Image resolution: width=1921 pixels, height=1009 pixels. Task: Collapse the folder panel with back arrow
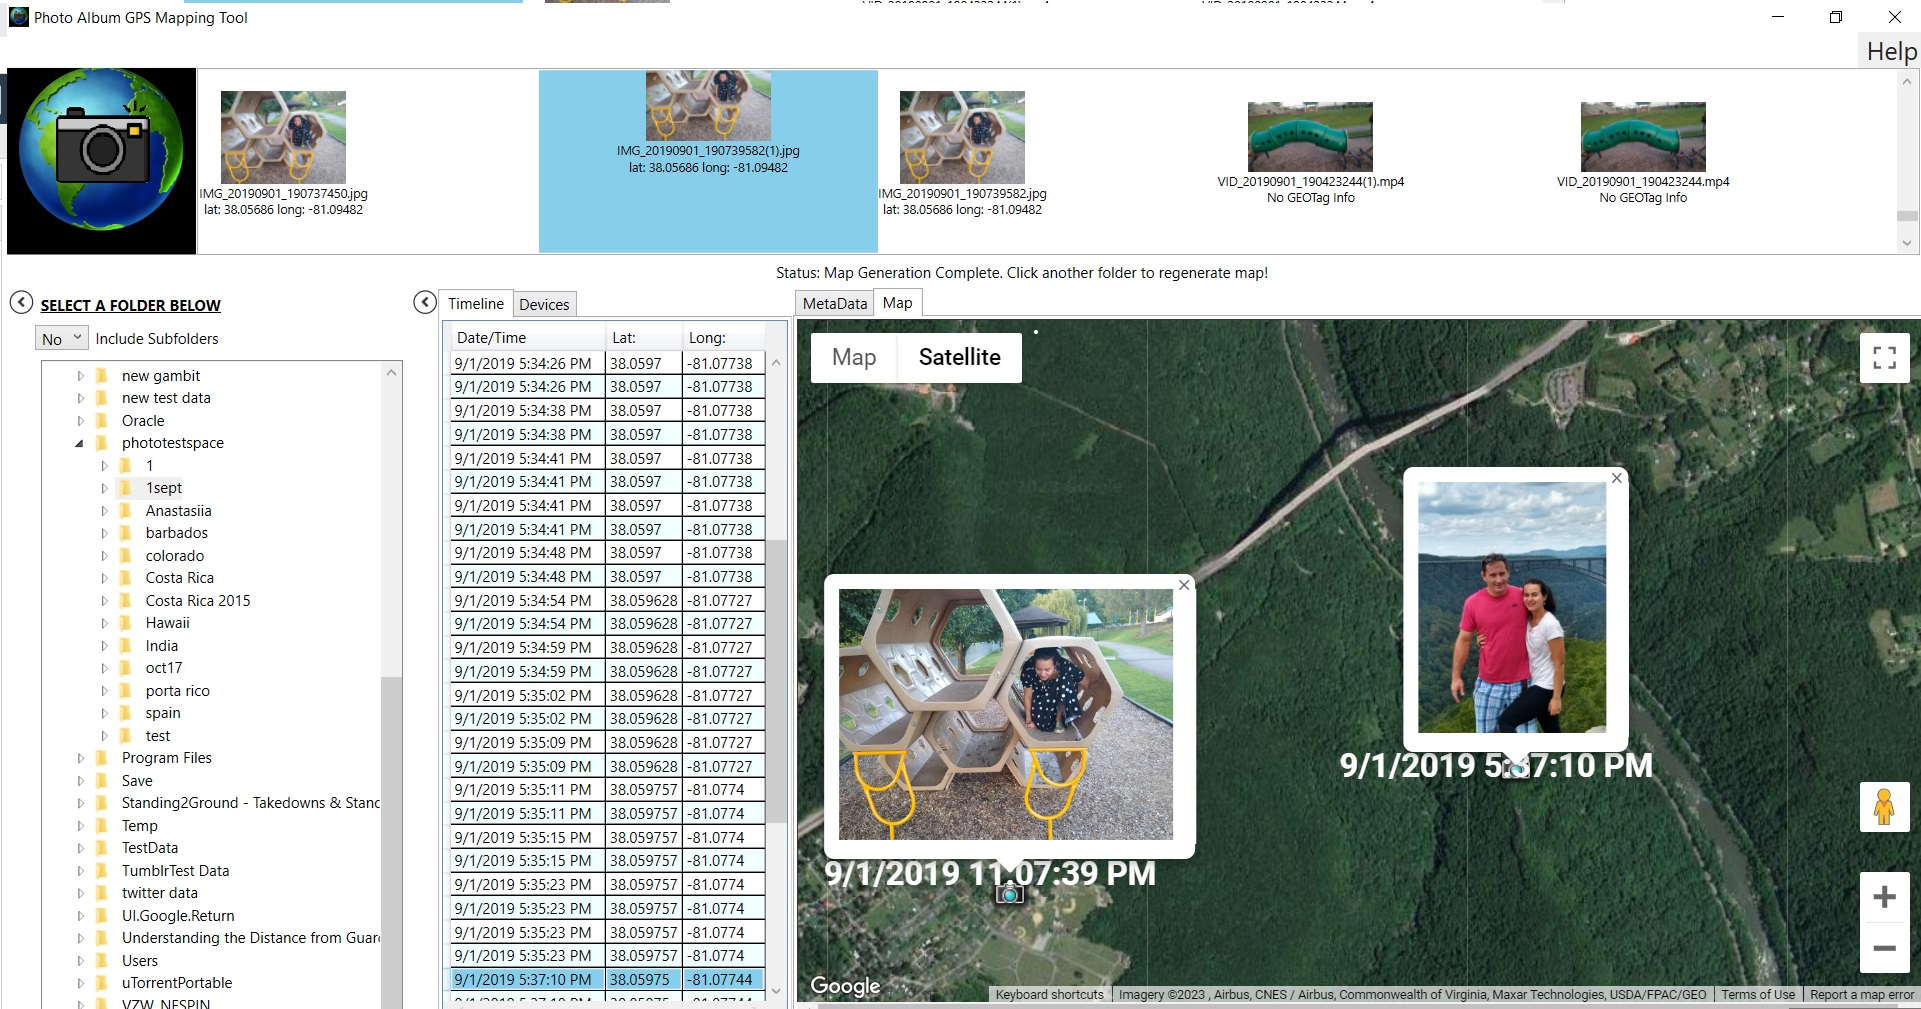[x=21, y=303]
